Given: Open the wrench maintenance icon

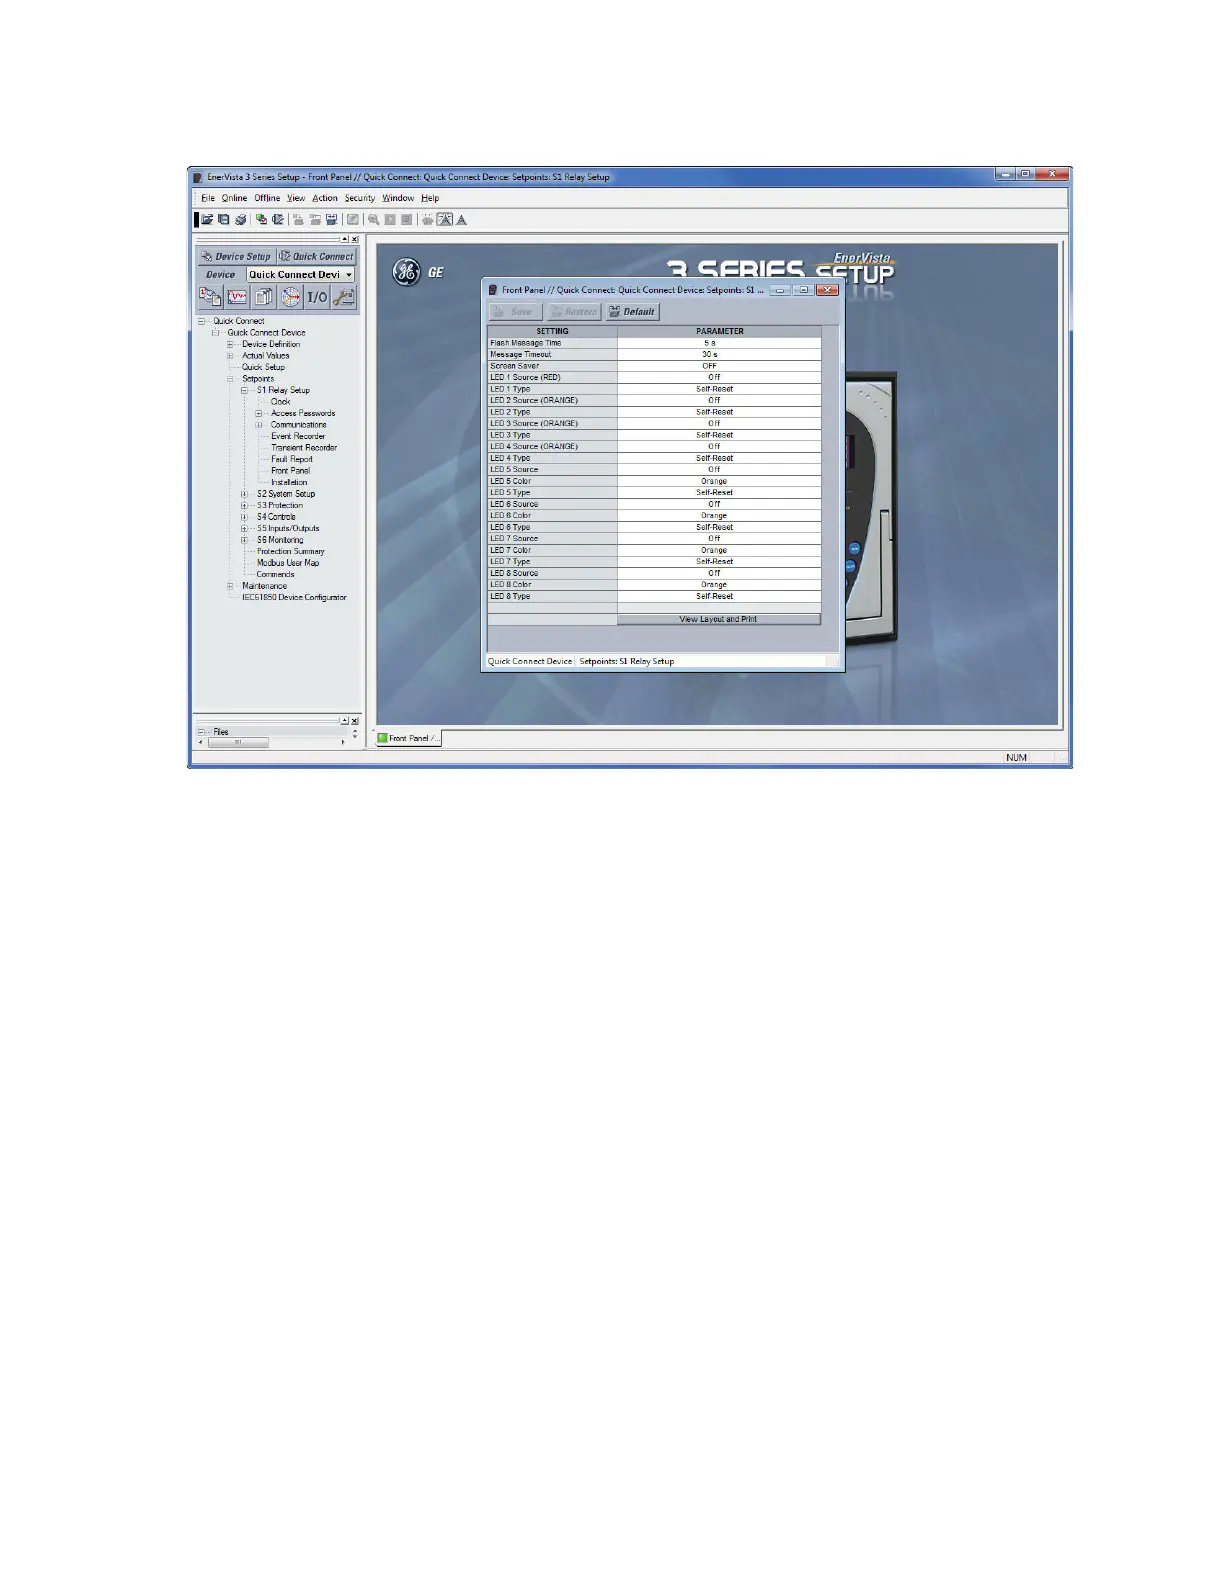Looking at the screenshot, I should (x=343, y=297).
